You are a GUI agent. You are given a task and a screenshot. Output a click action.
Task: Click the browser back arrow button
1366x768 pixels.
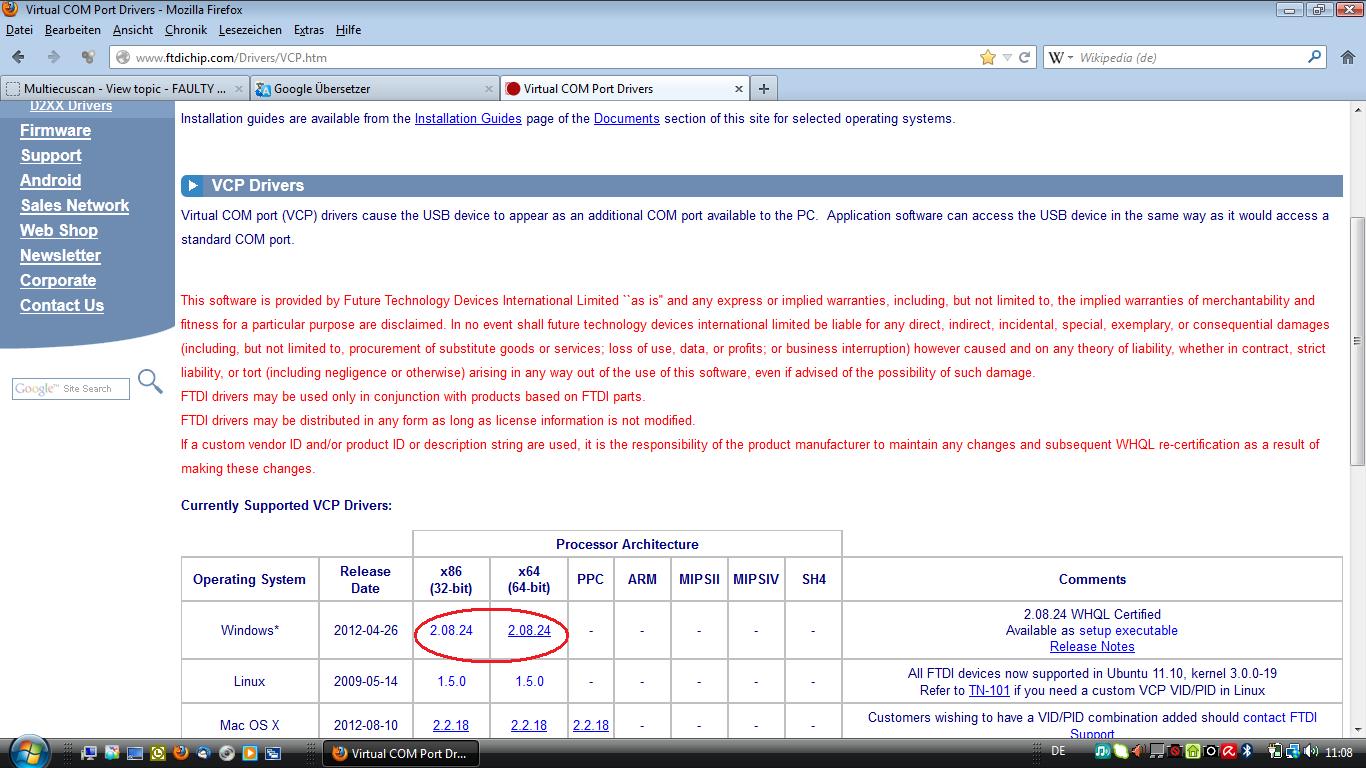click(x=19, y=57)
